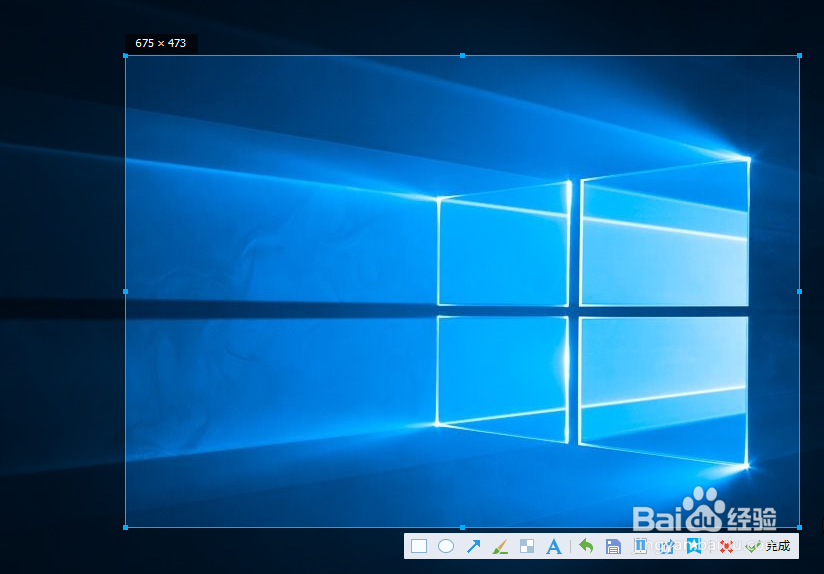Select the text 'A' tool
The width and height of the screenshot is (824, 574).
tap(553, 547)
